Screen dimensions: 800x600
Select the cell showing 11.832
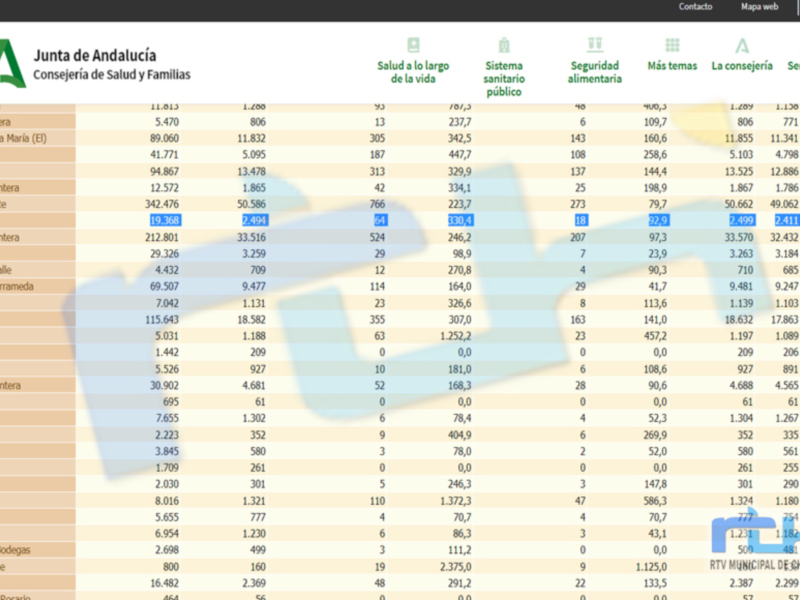coord(251,138)
